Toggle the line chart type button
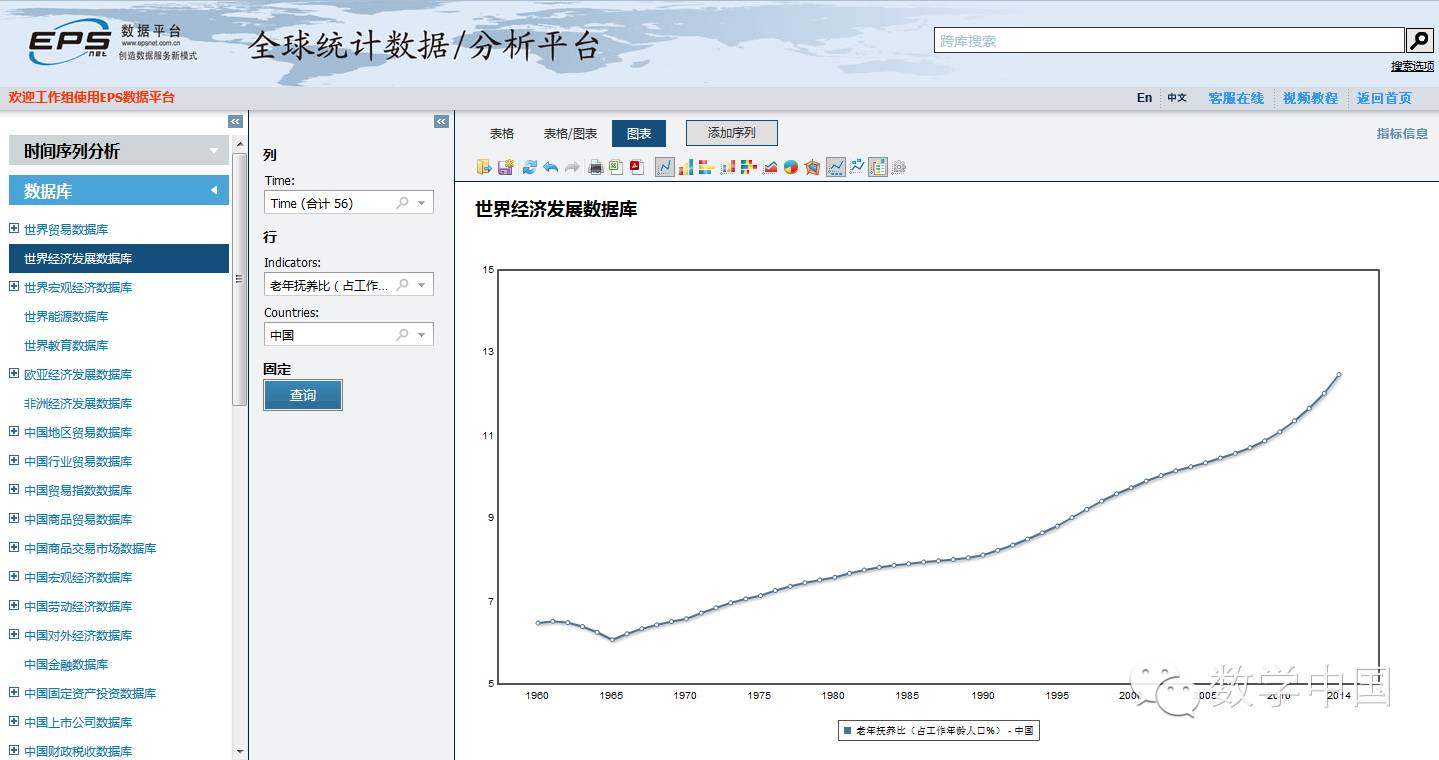This screenshot has width=1439, height=760. pyautogui.click(x=665, y=167)
